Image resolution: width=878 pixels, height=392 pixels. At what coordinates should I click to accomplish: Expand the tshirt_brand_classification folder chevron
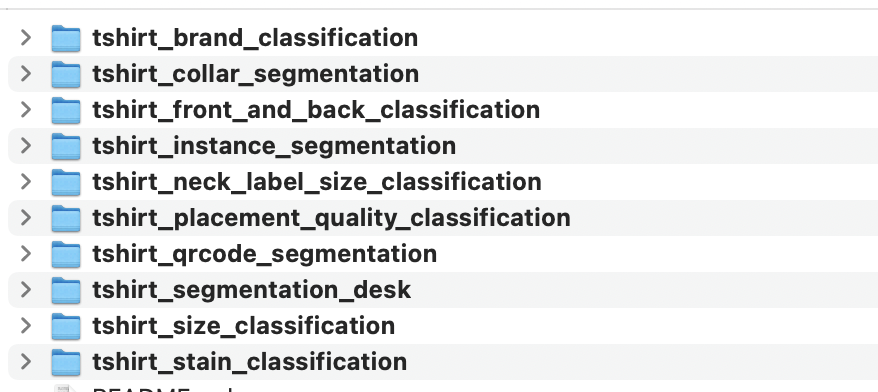(26, 38)
